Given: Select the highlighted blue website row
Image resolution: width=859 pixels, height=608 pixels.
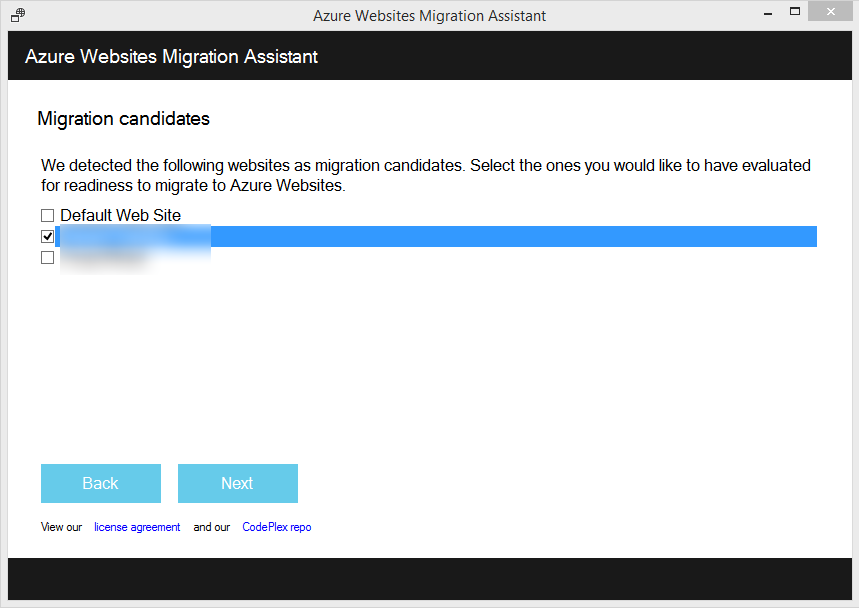Looking at the screenshot, I should [x=436, y=236].
